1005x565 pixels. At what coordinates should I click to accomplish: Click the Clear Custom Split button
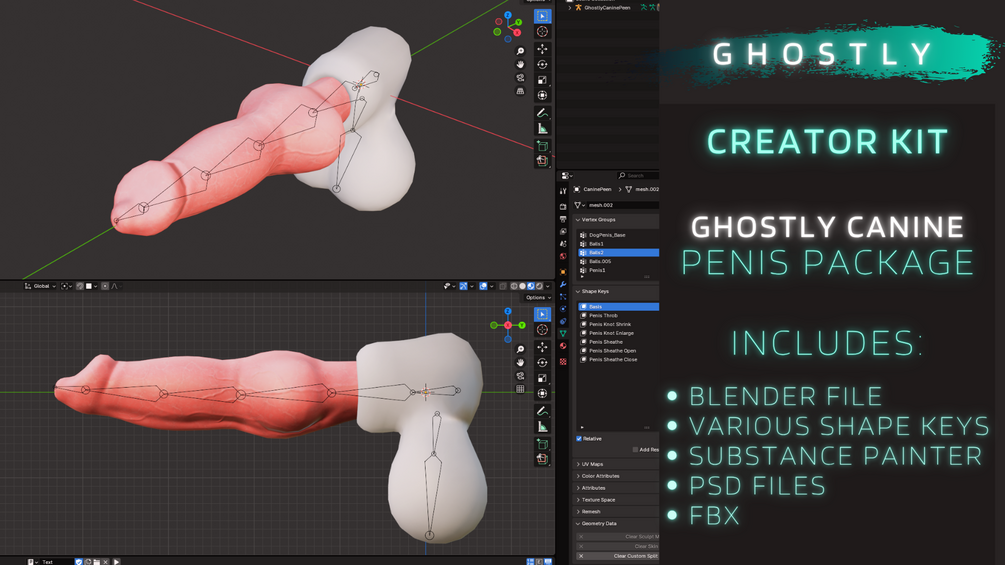click(x=617, y=556)
